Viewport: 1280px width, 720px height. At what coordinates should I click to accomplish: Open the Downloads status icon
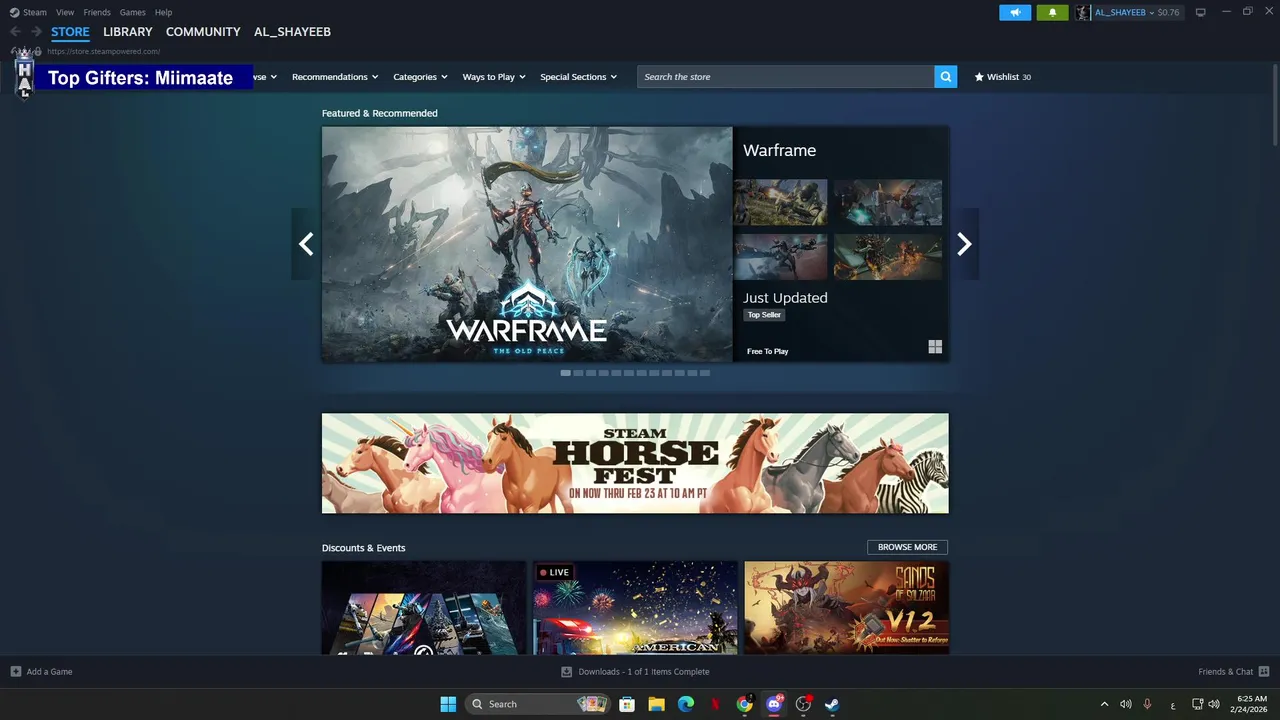click(567, 672)
